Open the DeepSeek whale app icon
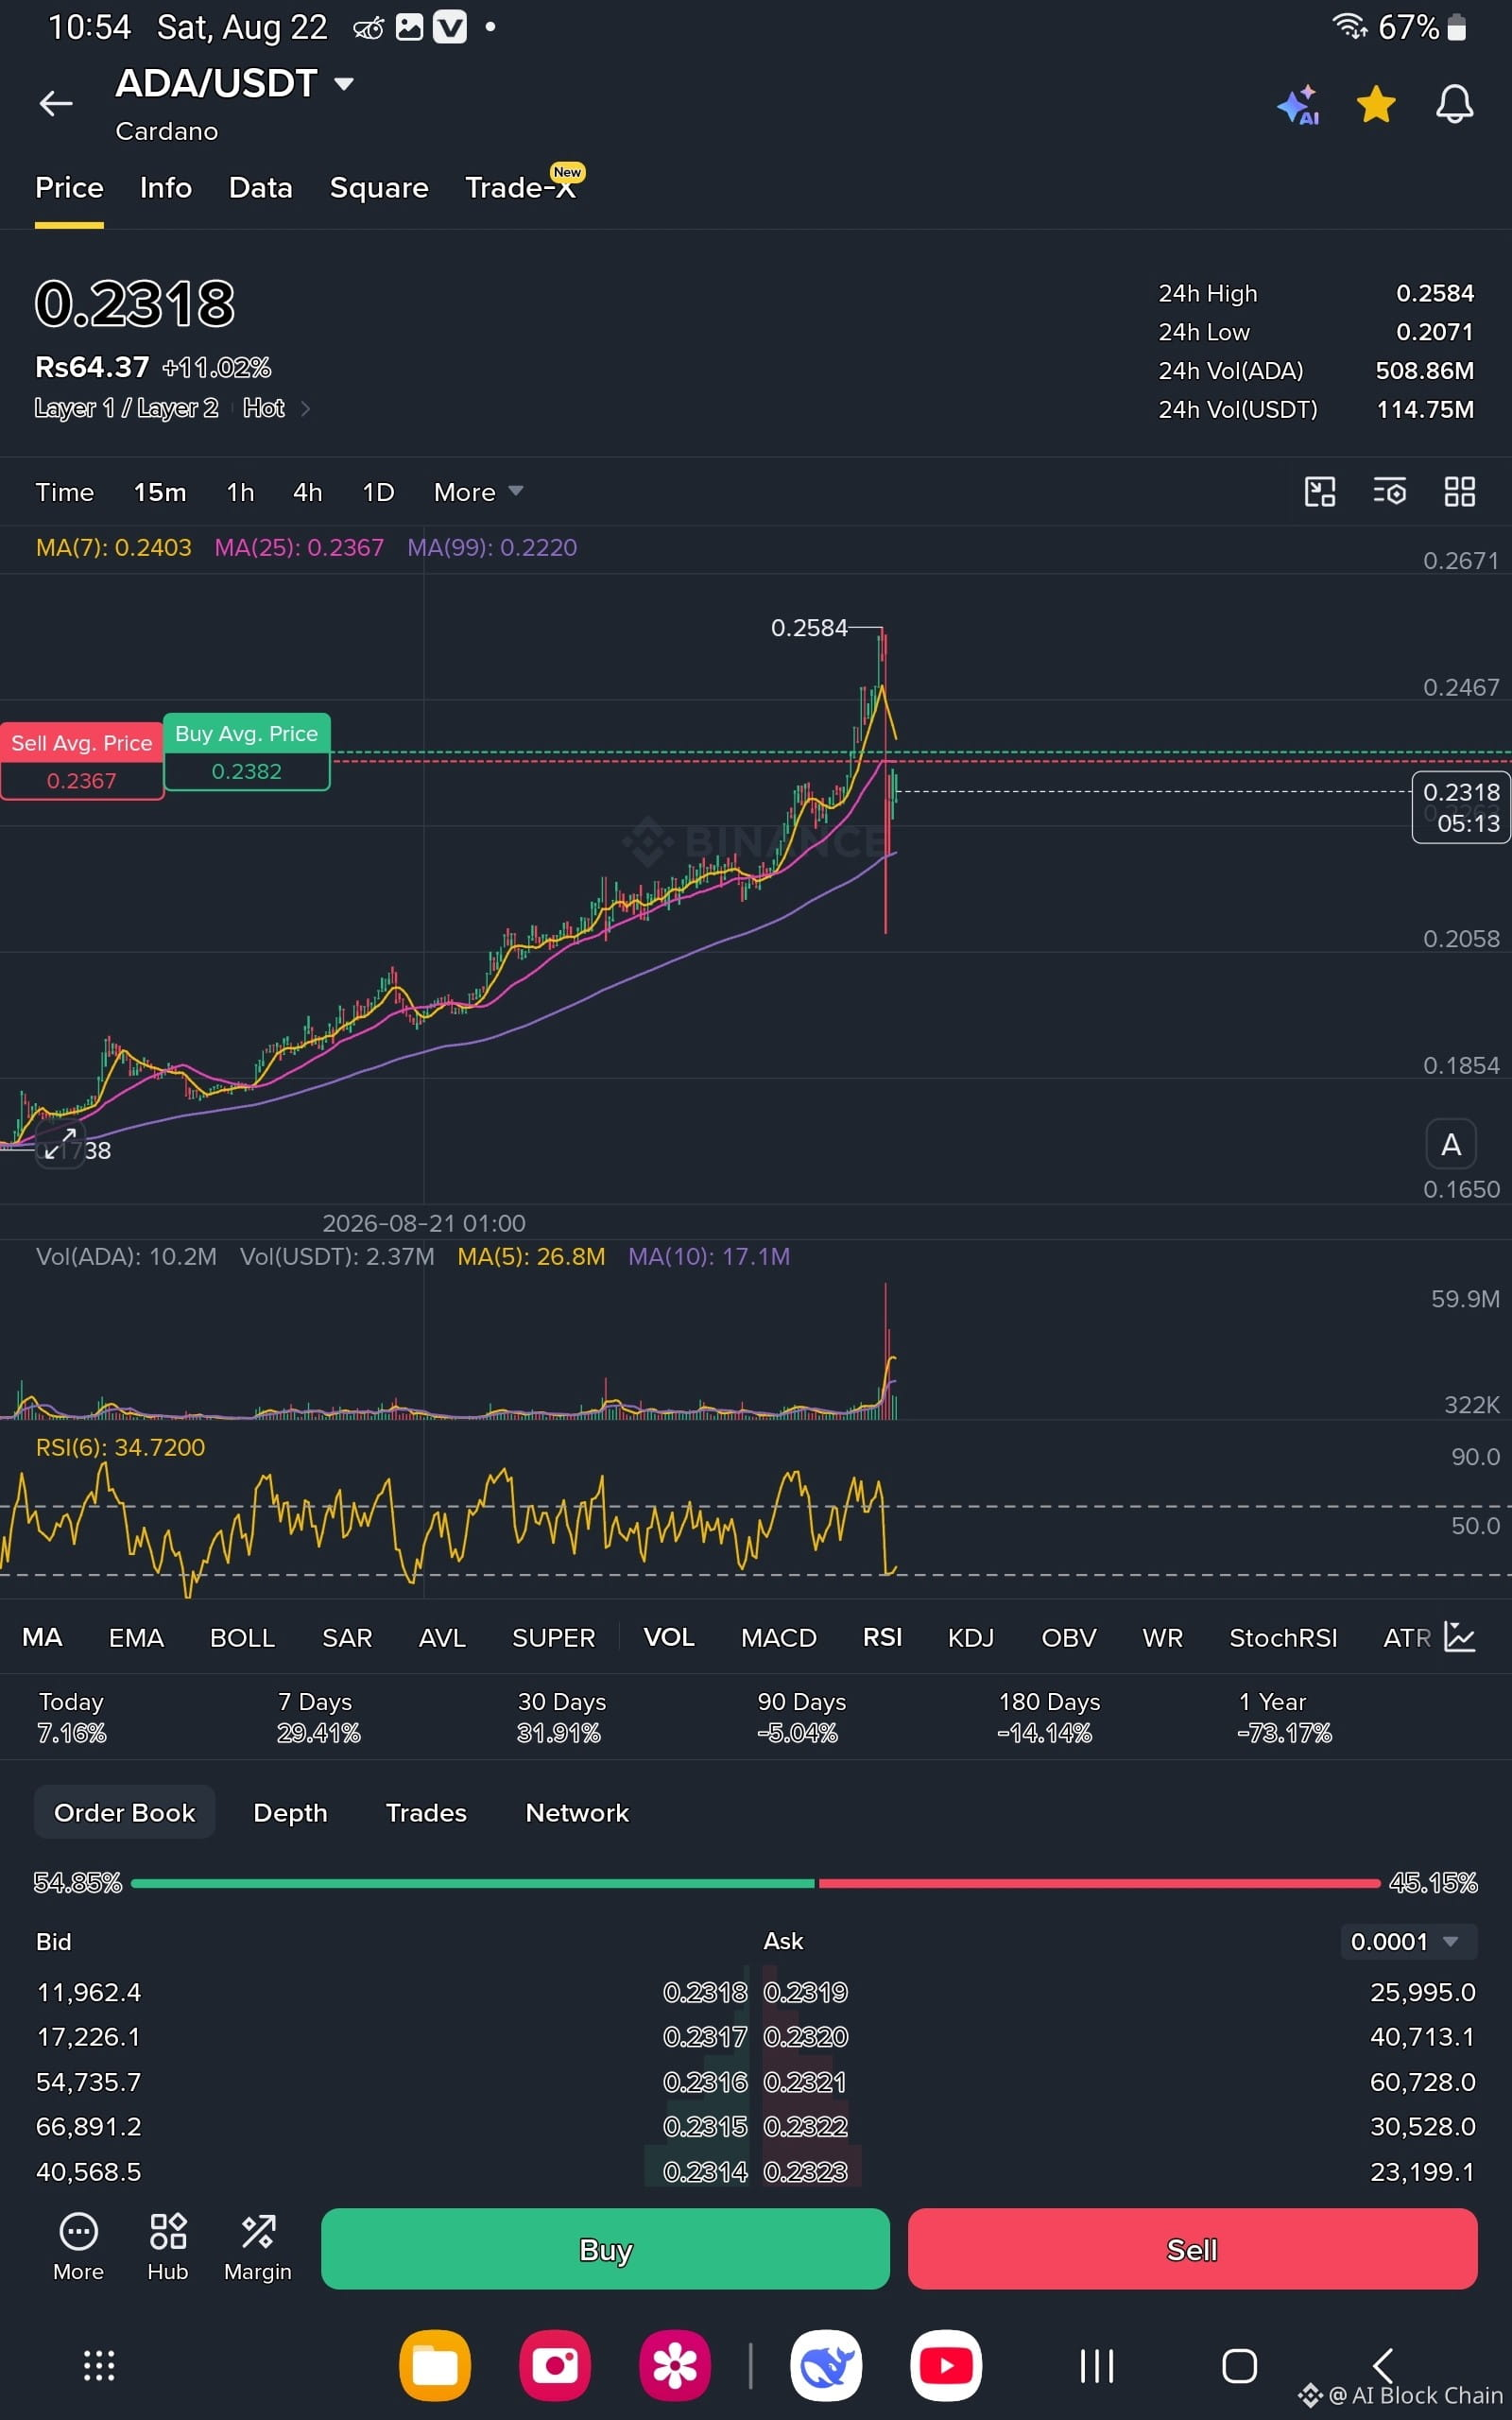 (x=826, y=2365)
